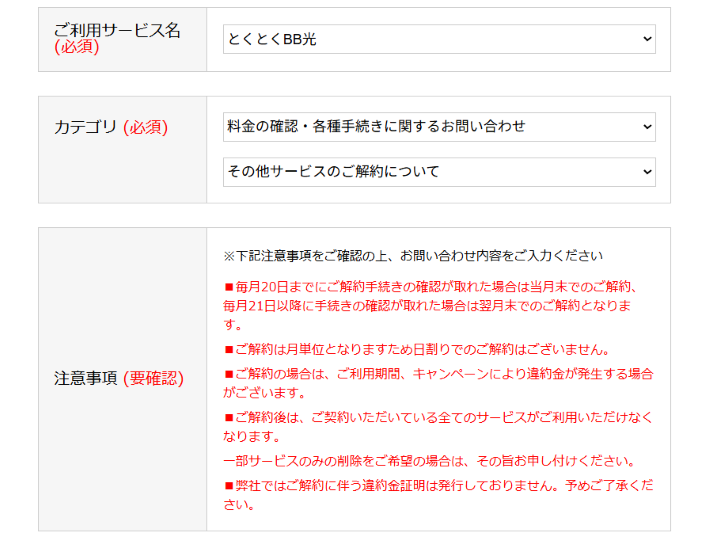This screenshot has width=710, height=541.
Task: Click the notice about ご解約は月単位となります
Action: (x=417, y=349)
